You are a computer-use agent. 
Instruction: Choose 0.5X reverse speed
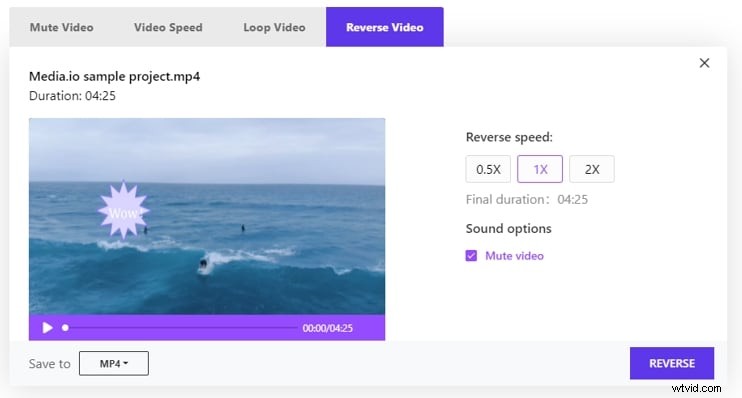(488, 169)
